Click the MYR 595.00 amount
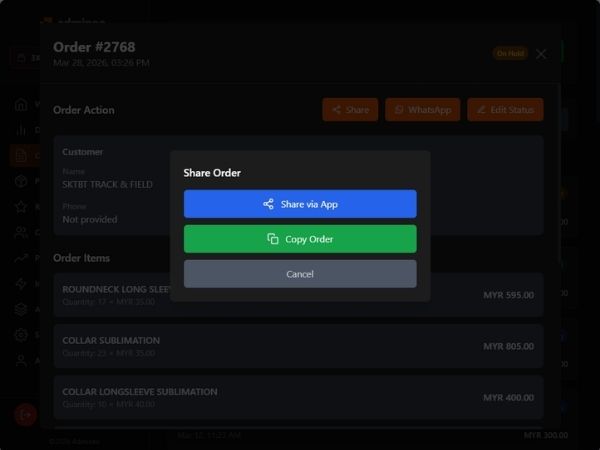The width and height of the screenshot is (600, 450). [509, 295]
